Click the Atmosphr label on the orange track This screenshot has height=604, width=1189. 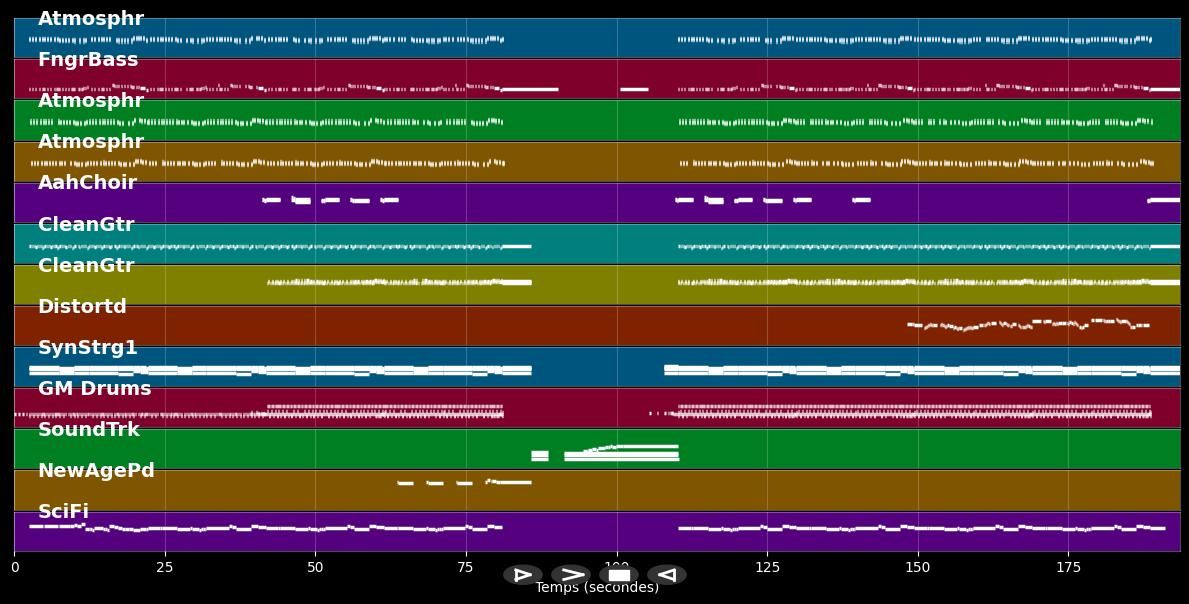pos(91,142)
